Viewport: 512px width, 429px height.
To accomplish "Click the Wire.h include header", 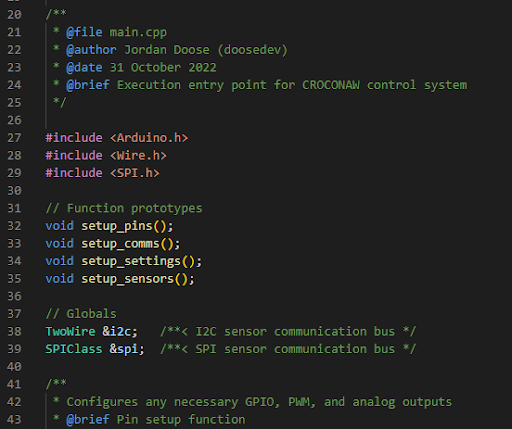I will pos(138,155).
